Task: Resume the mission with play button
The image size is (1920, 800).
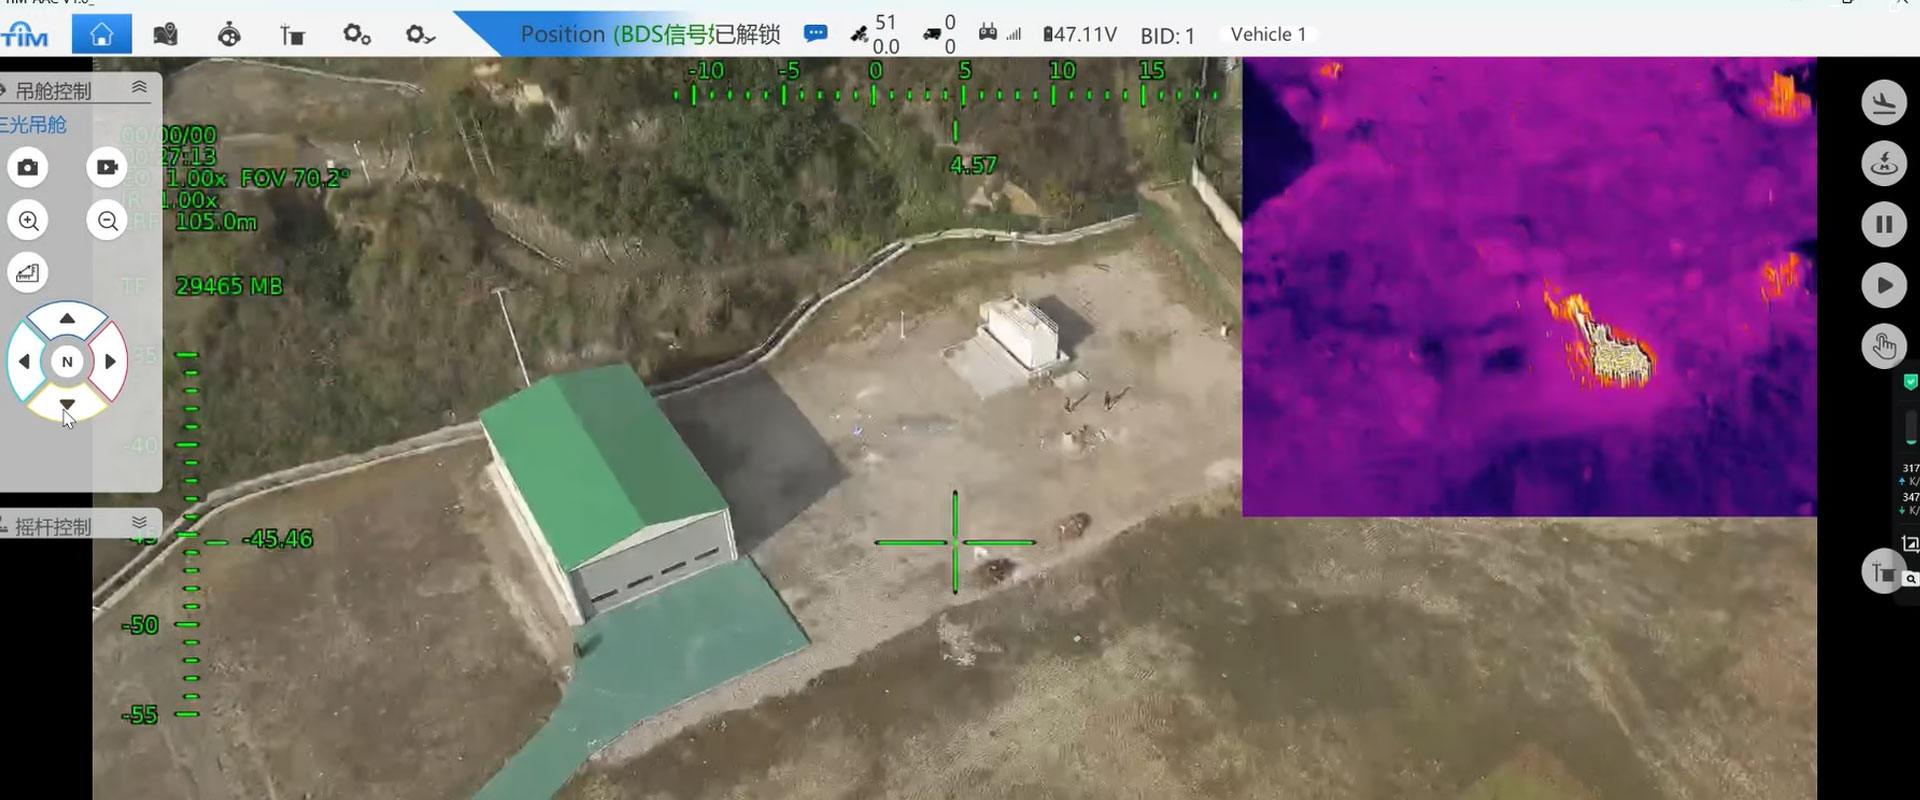Action: pyautogui.click(x=1883, y=286)
